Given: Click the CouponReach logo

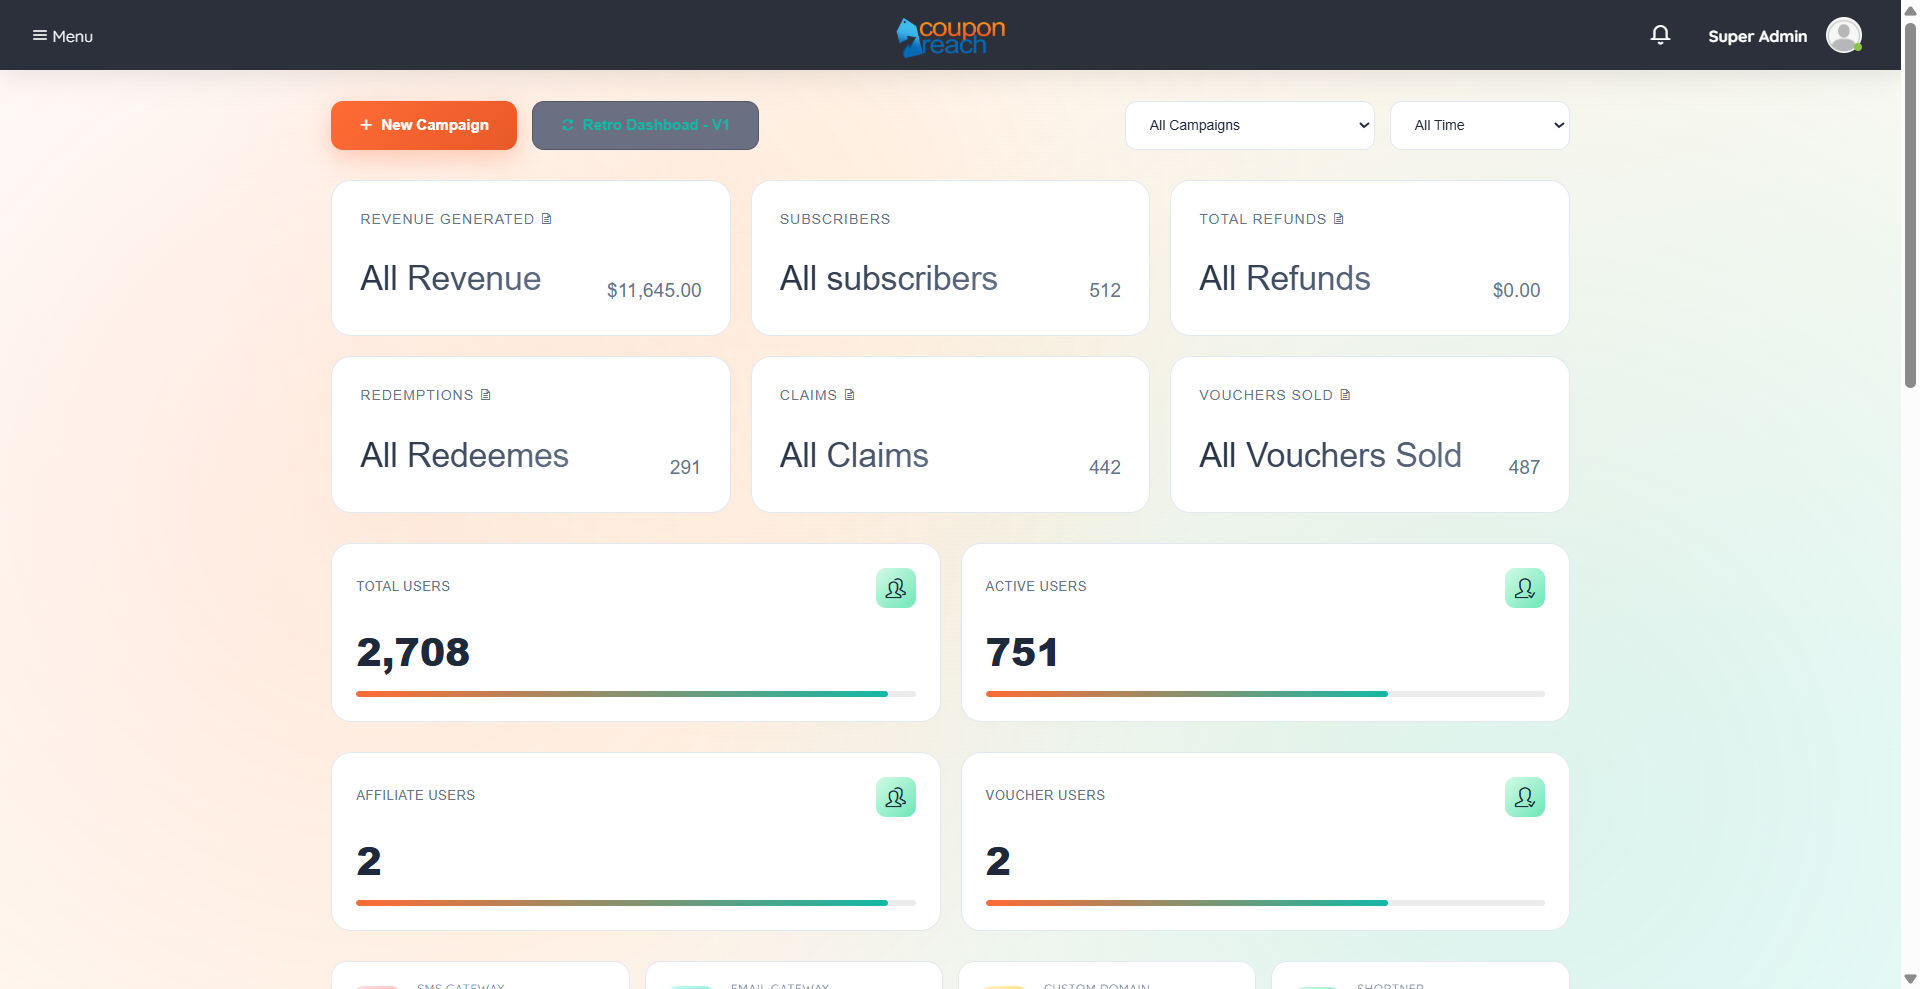Looking at the screenshot, I should tap(950, 37).
